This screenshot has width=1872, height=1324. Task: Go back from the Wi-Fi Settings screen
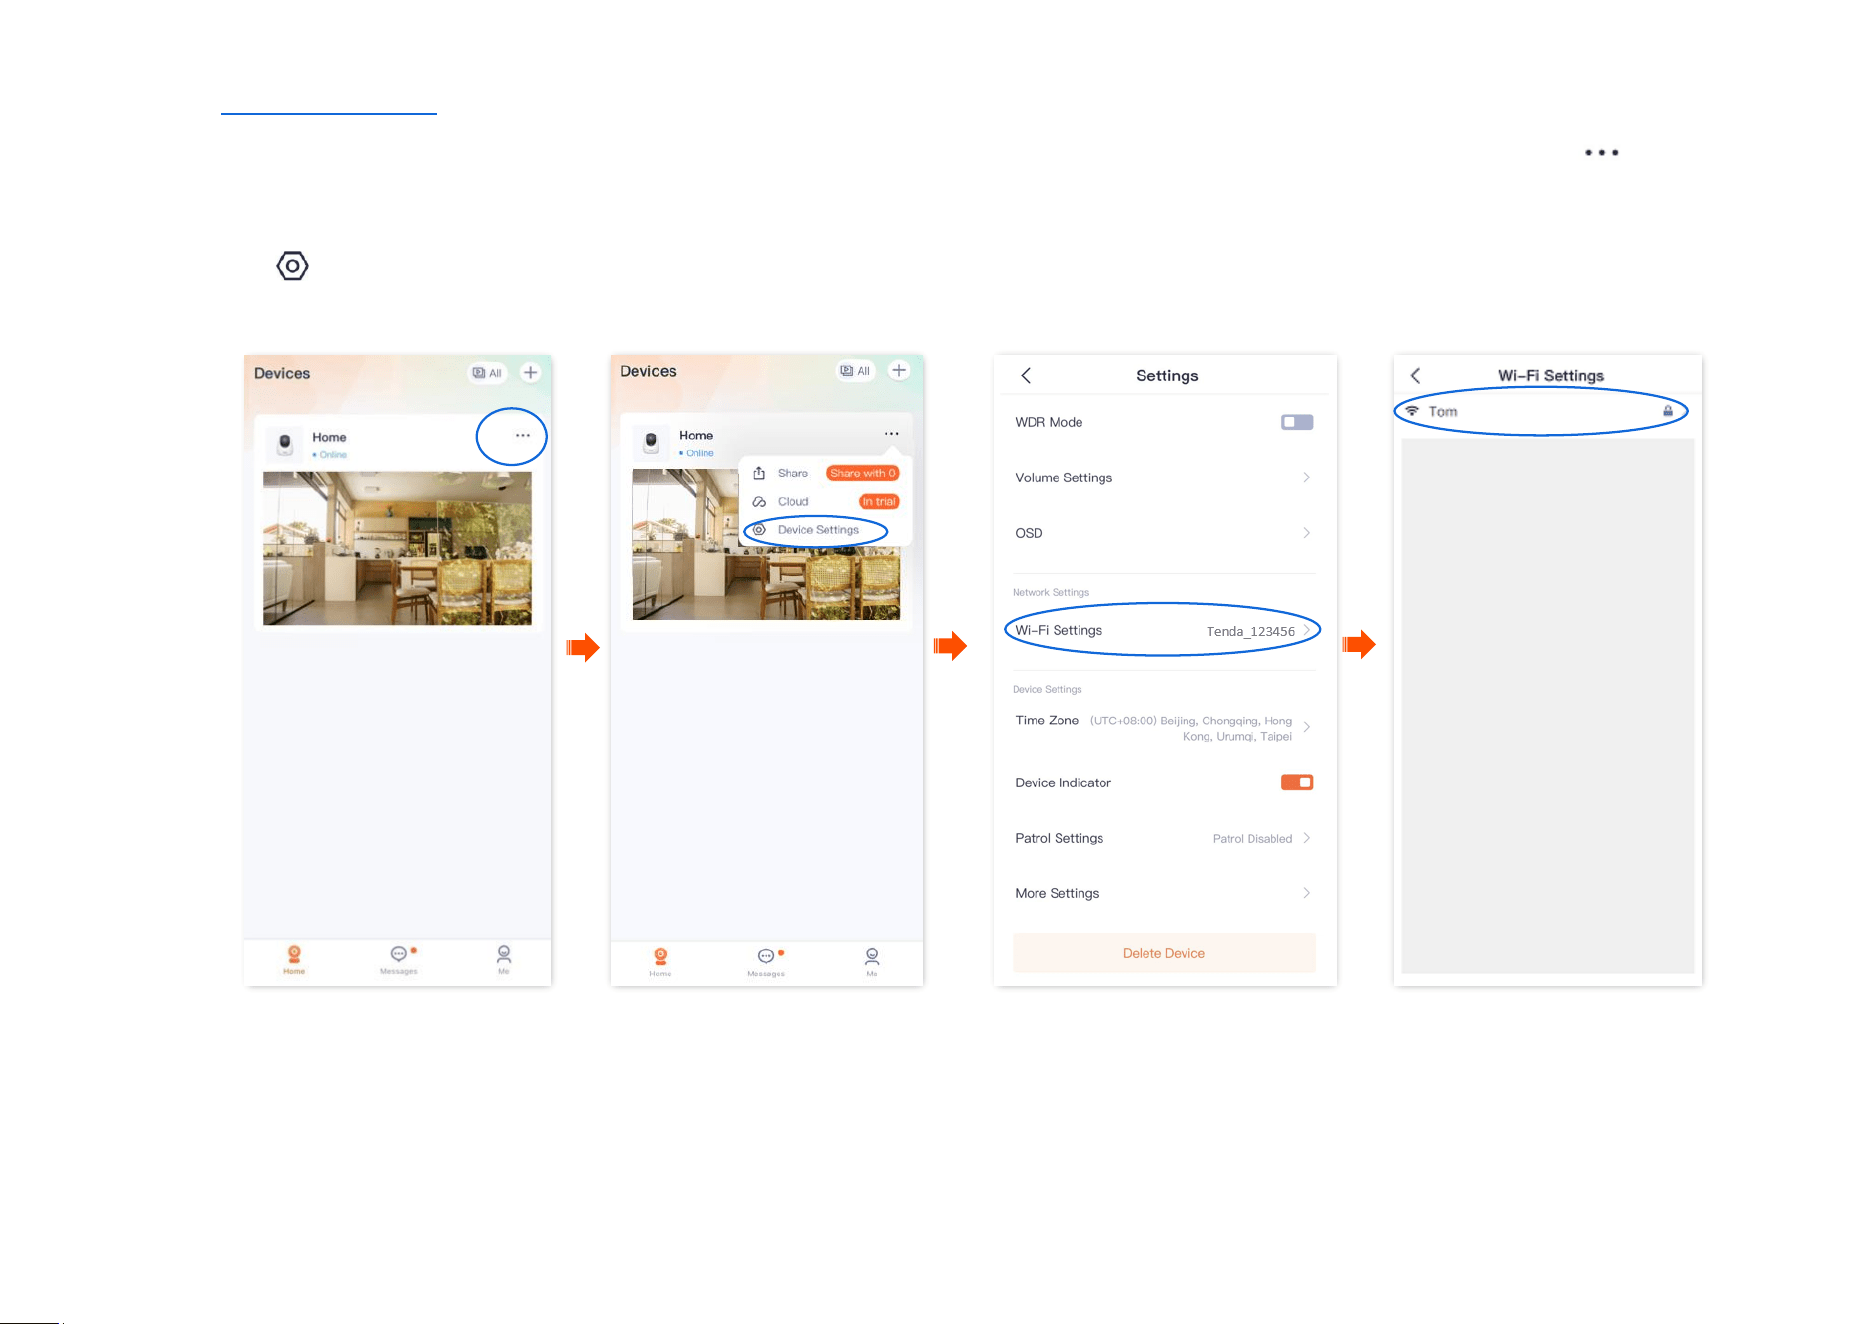click(x=1415, y=376)
